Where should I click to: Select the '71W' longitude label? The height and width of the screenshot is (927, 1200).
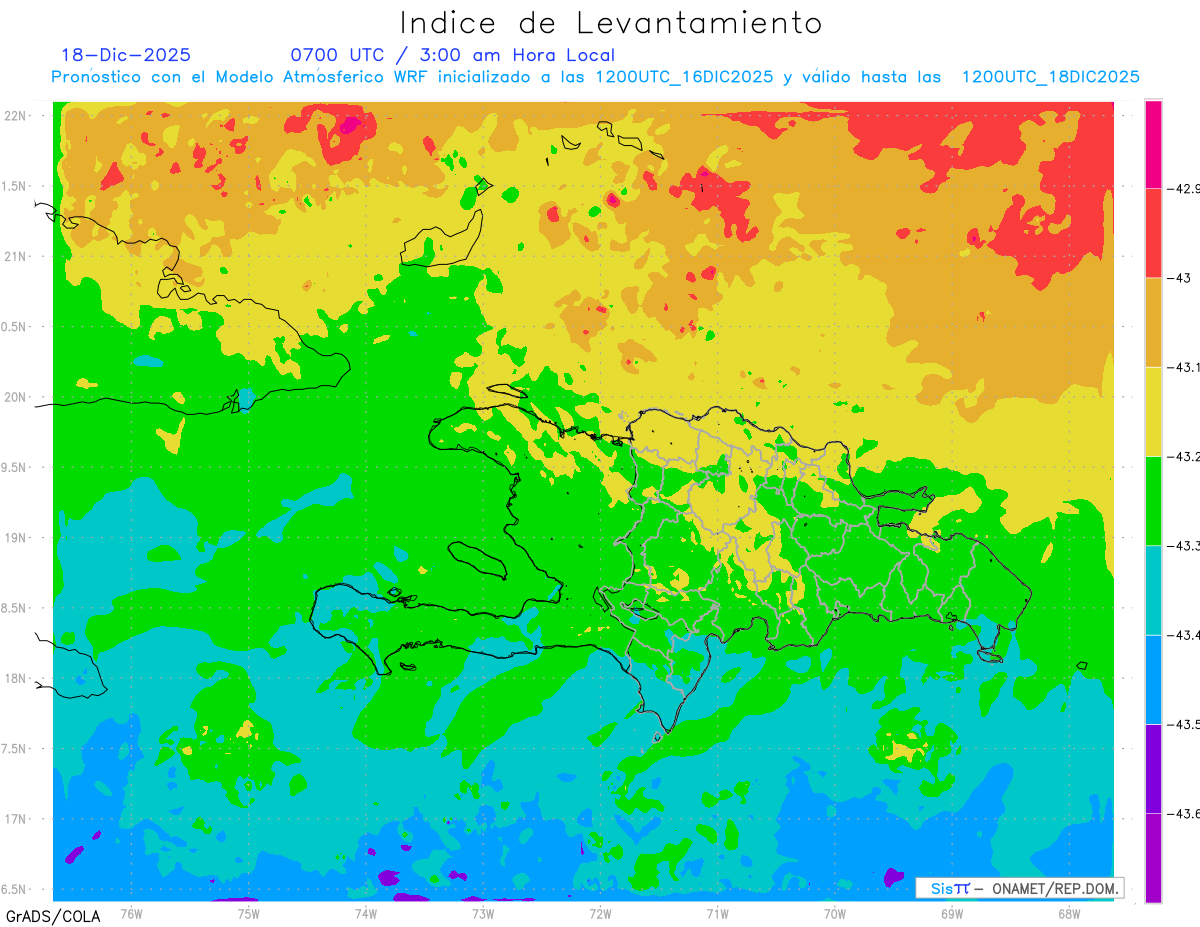tap(717, 913)
